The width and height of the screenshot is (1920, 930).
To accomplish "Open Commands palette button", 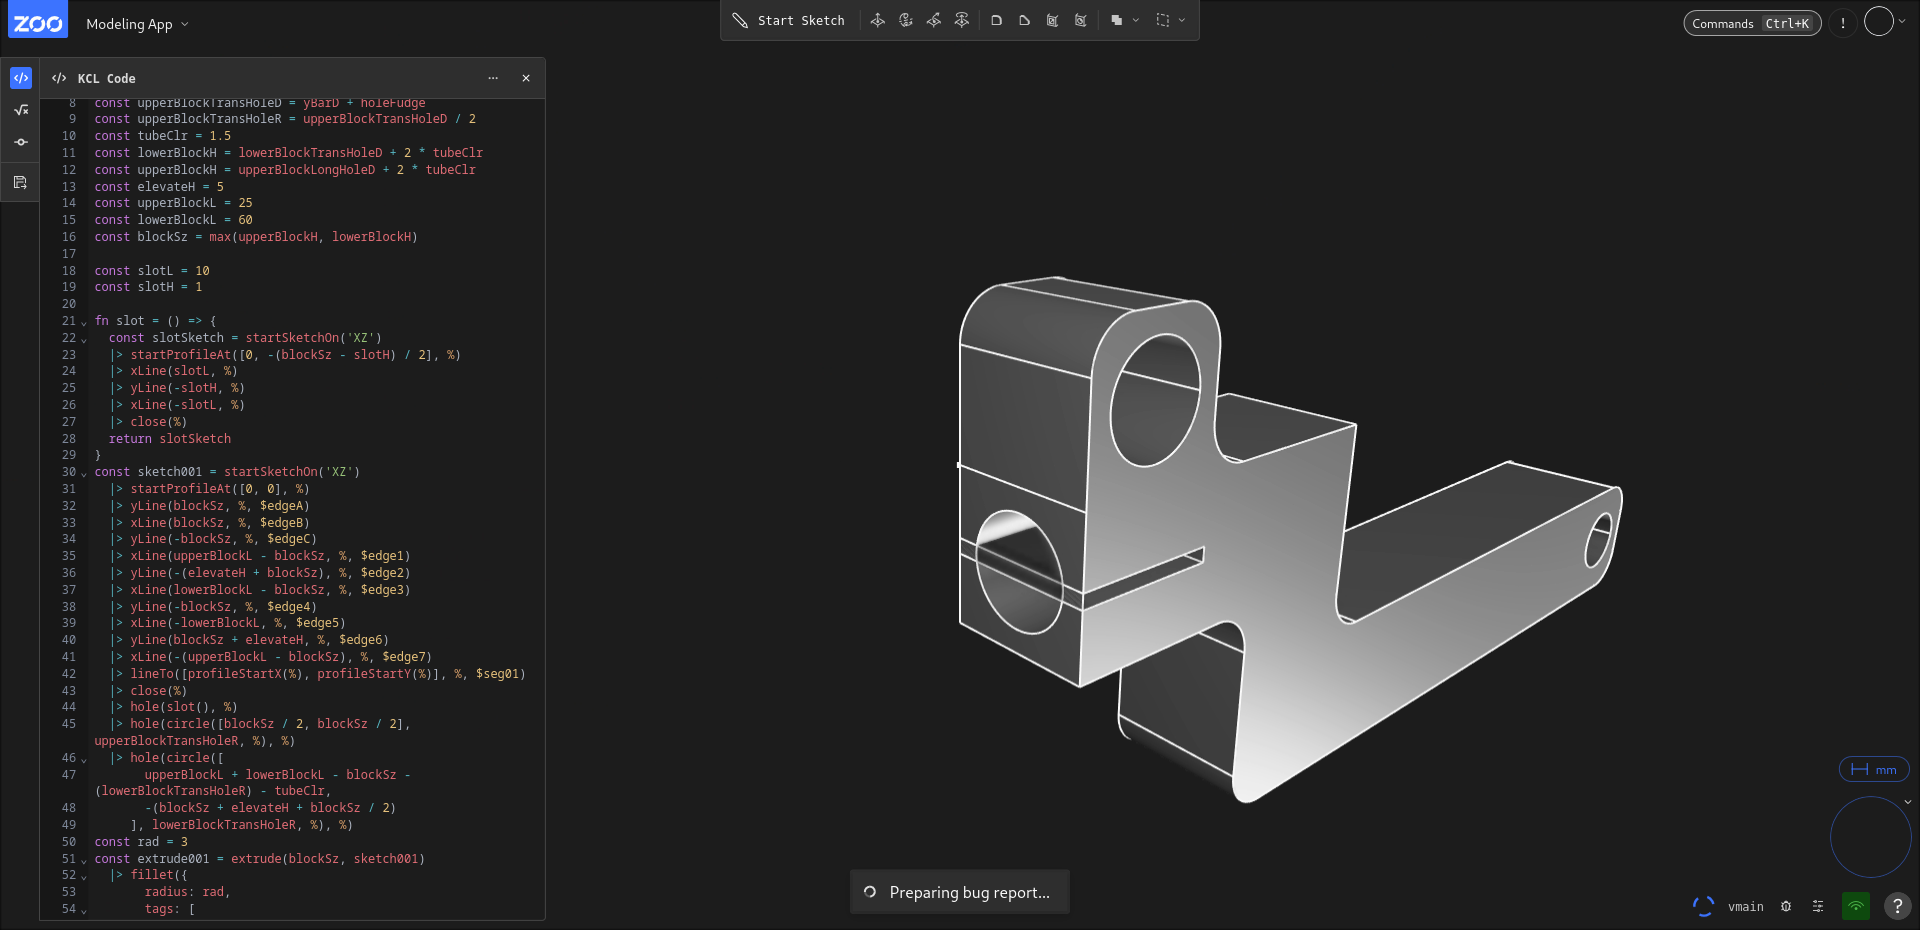I will tap(1752, 23).
